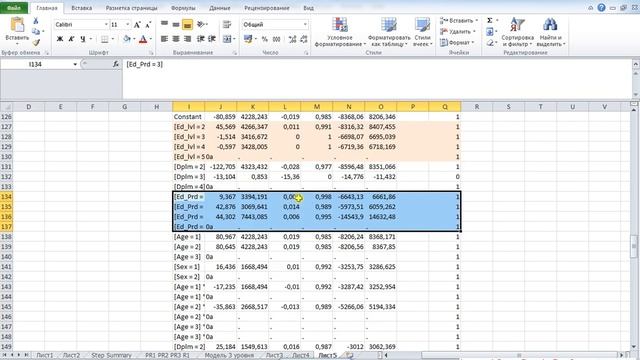This screenshot has height=360, width=640.
Task: Open Find & Select (Найти и выделить)
Action: (x=551, y=32)
